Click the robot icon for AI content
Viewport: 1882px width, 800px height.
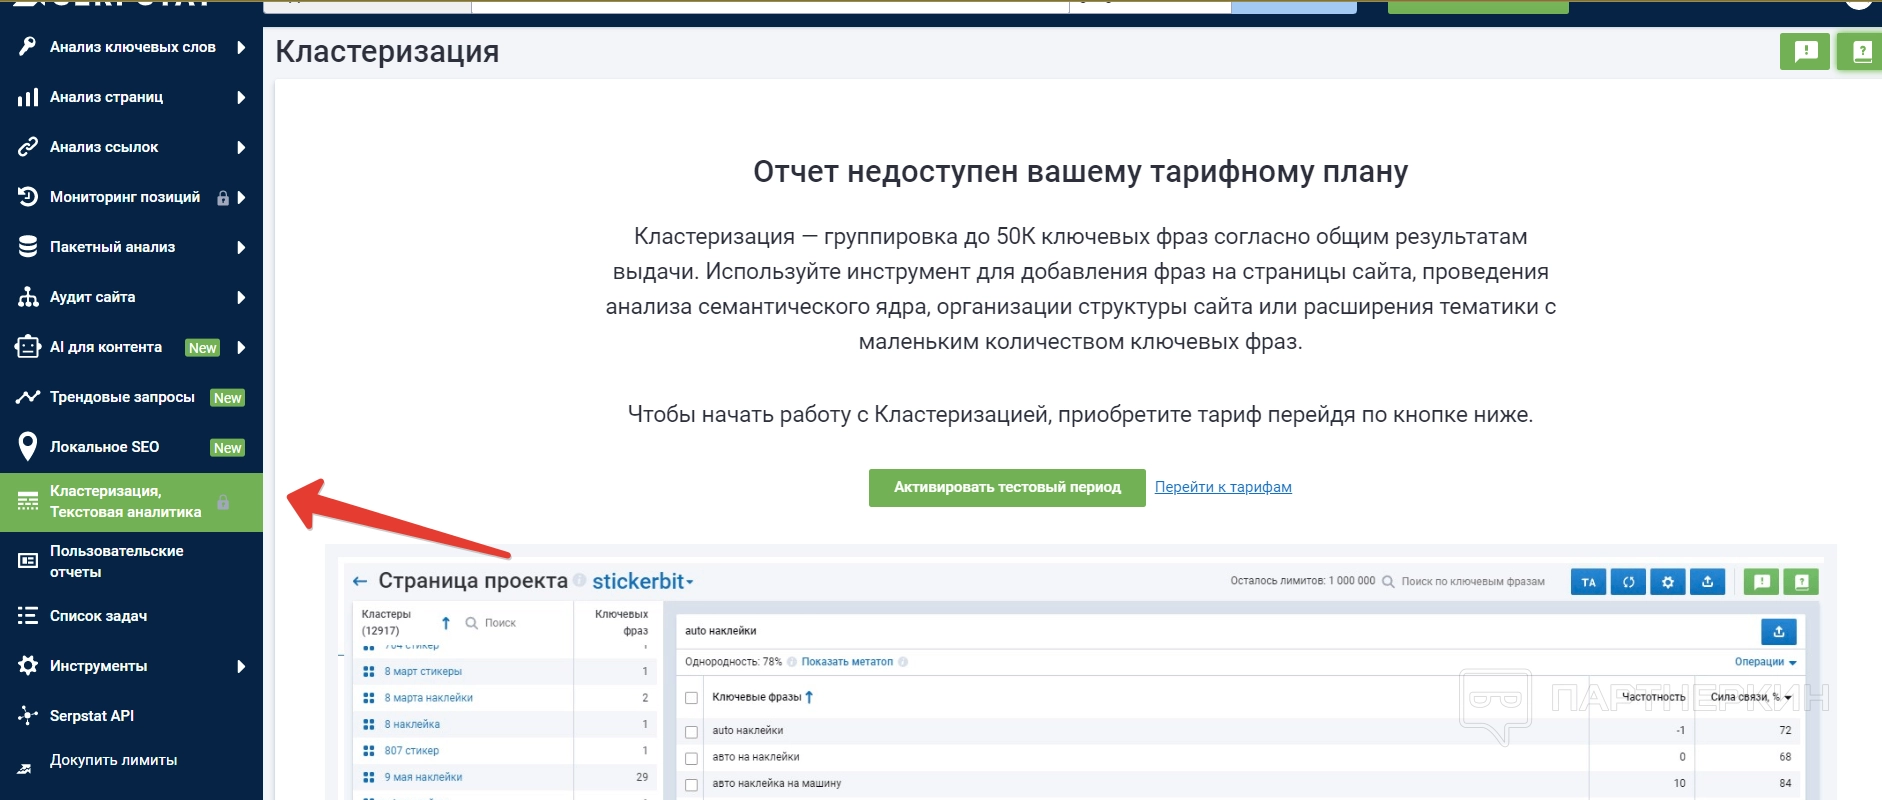[x=27, y=347]
